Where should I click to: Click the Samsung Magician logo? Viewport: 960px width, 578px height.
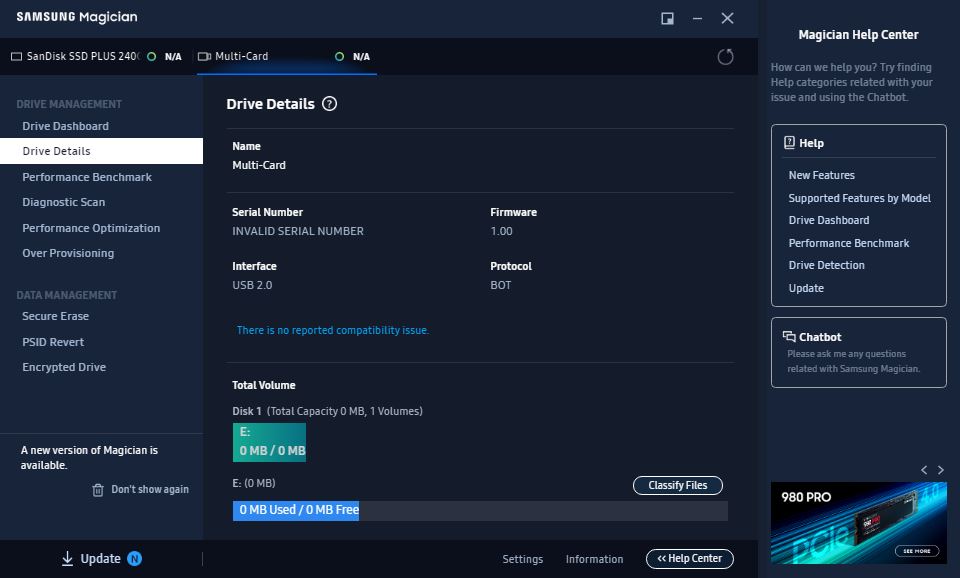tap(77, 17)
